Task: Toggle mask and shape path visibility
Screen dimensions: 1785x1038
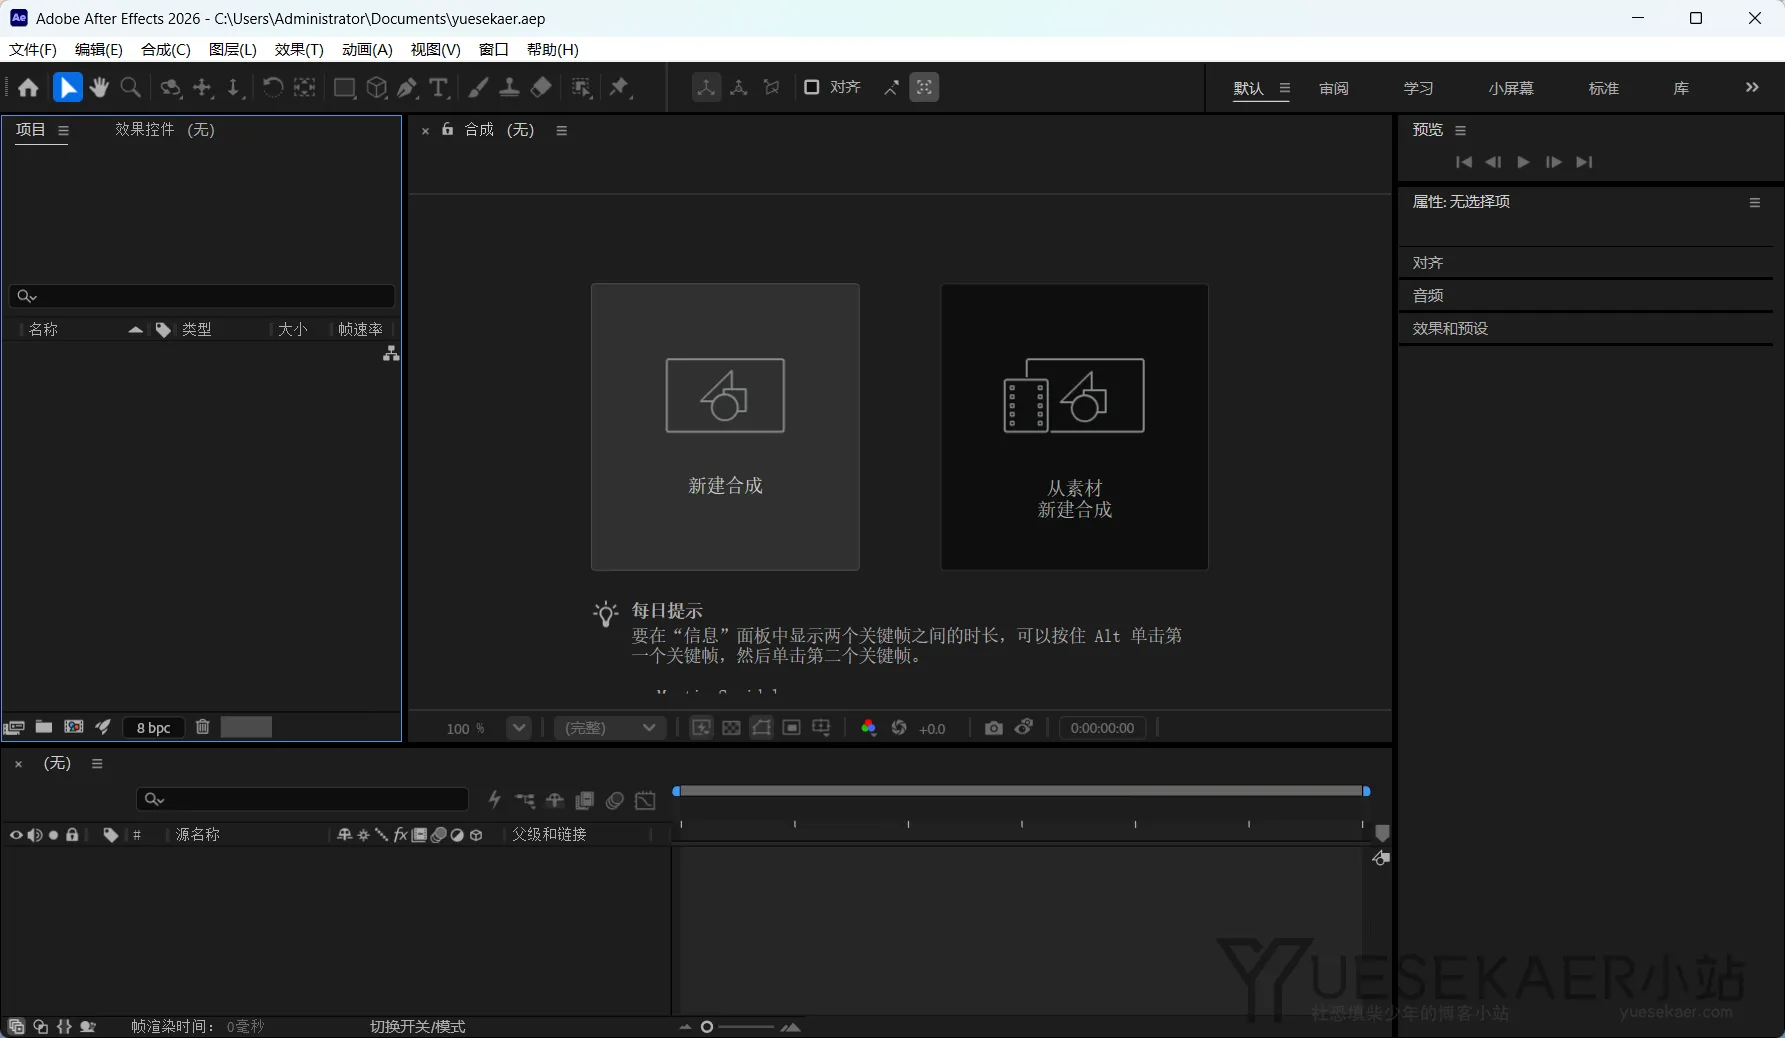Action: point(761,728)
